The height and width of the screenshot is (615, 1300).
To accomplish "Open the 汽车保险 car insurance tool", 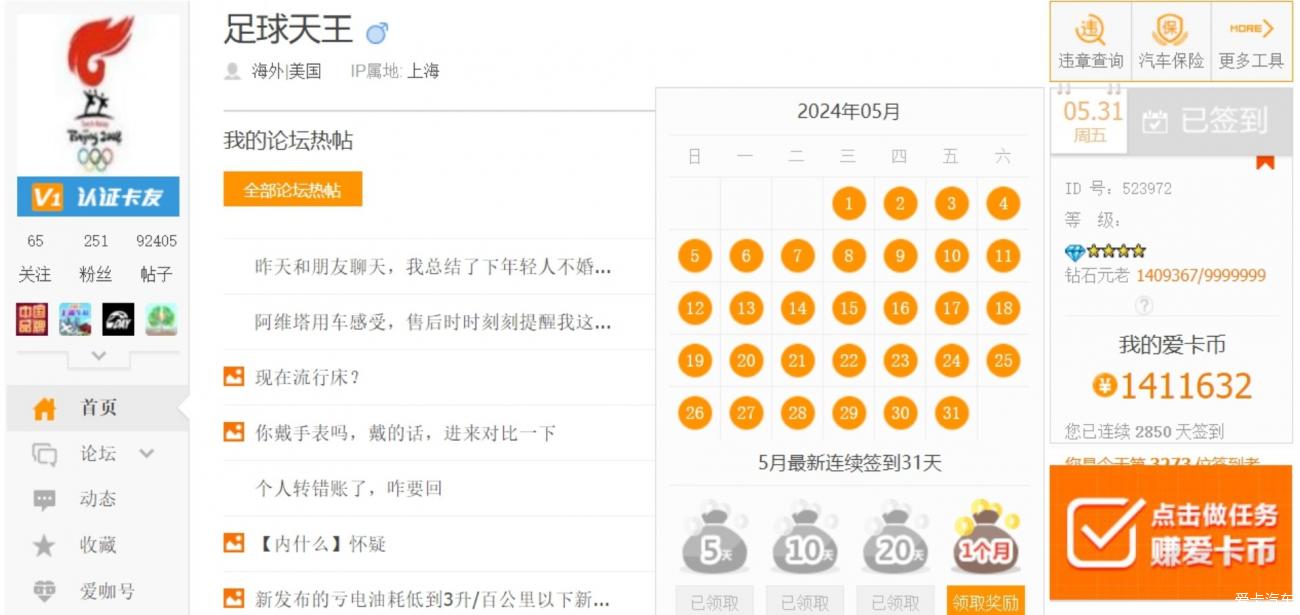I will [1170, 42].
